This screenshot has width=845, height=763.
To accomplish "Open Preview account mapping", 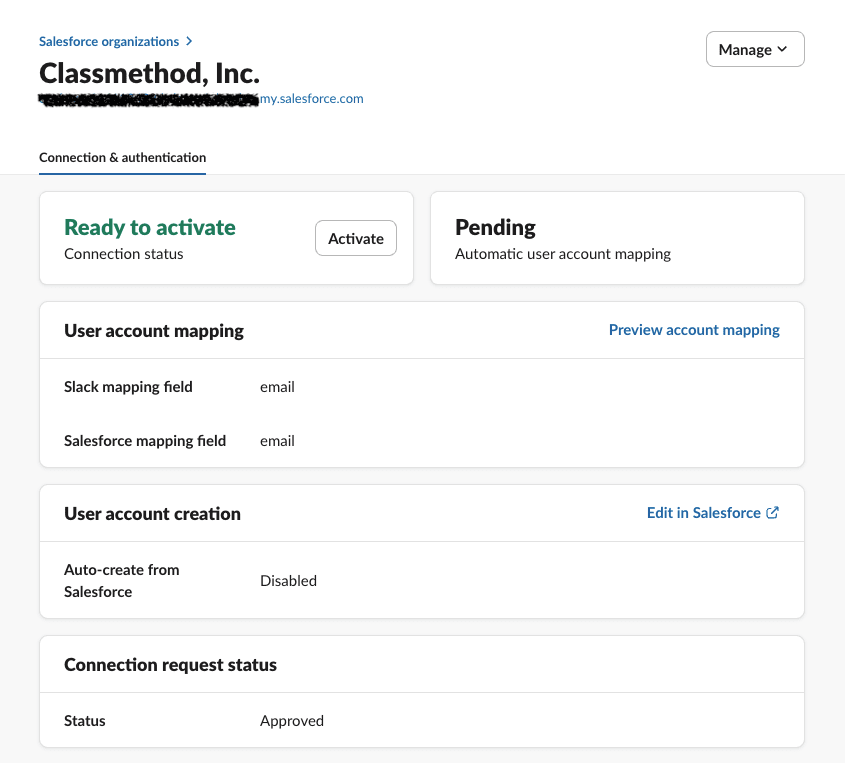I will pyautogui.click(x=694, y=330).
